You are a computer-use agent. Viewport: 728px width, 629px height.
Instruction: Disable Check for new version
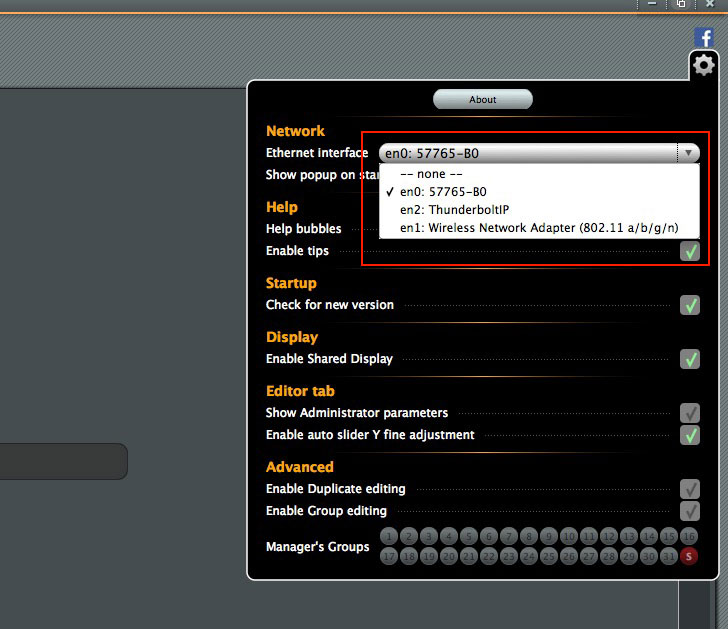[690, 305]
